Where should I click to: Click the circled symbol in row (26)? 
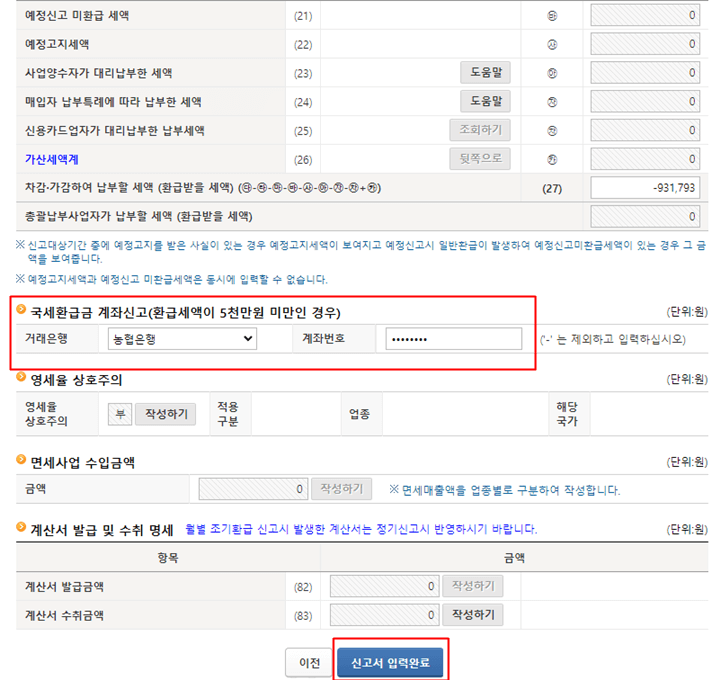552,159
